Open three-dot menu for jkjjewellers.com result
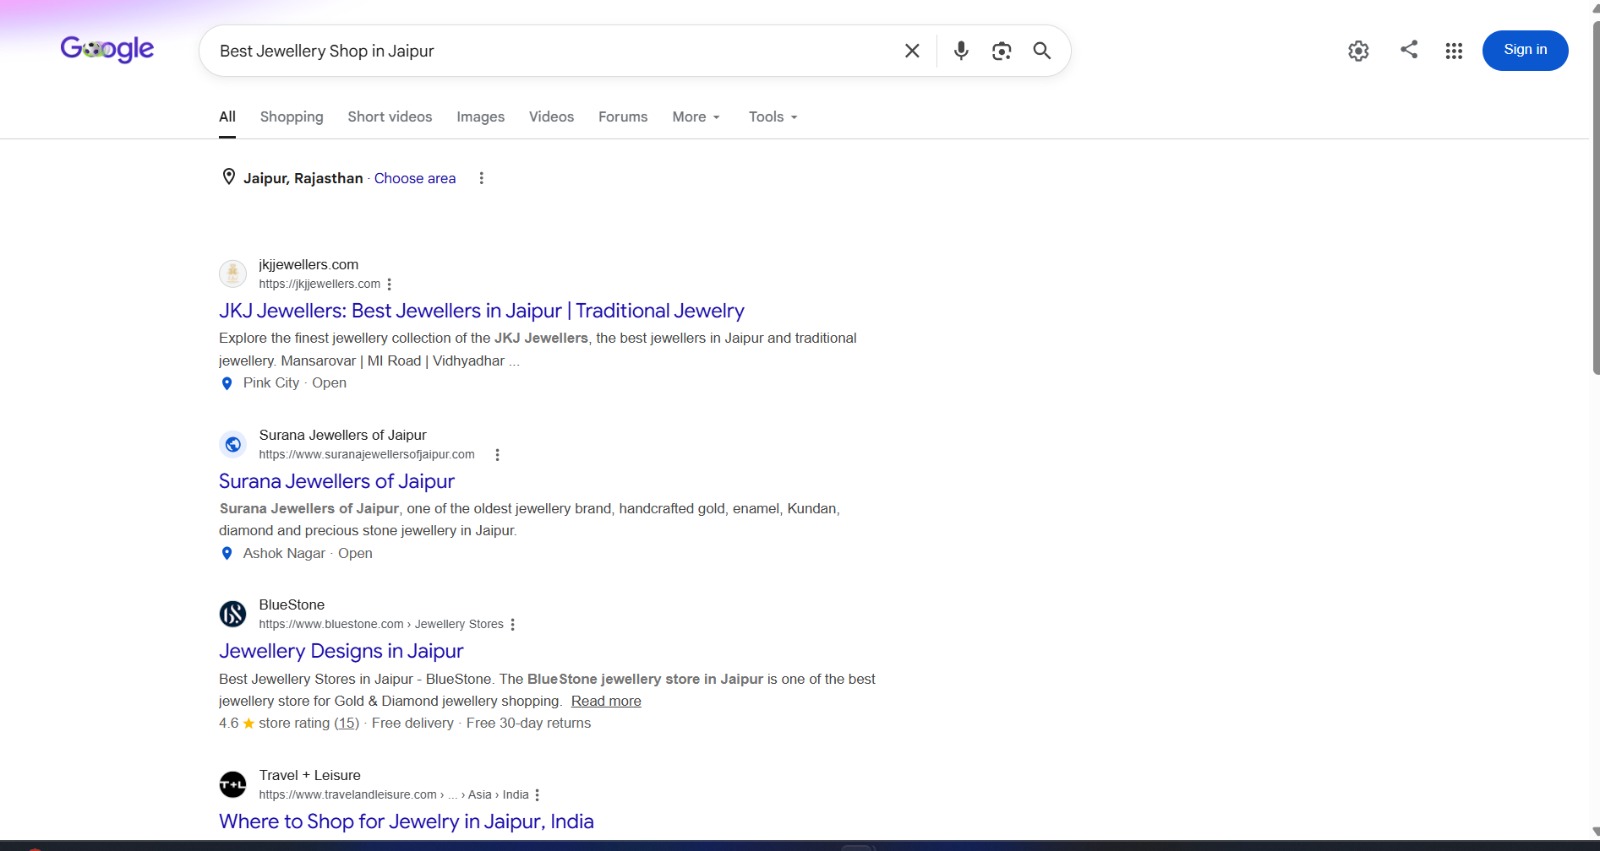 point(389,284)
